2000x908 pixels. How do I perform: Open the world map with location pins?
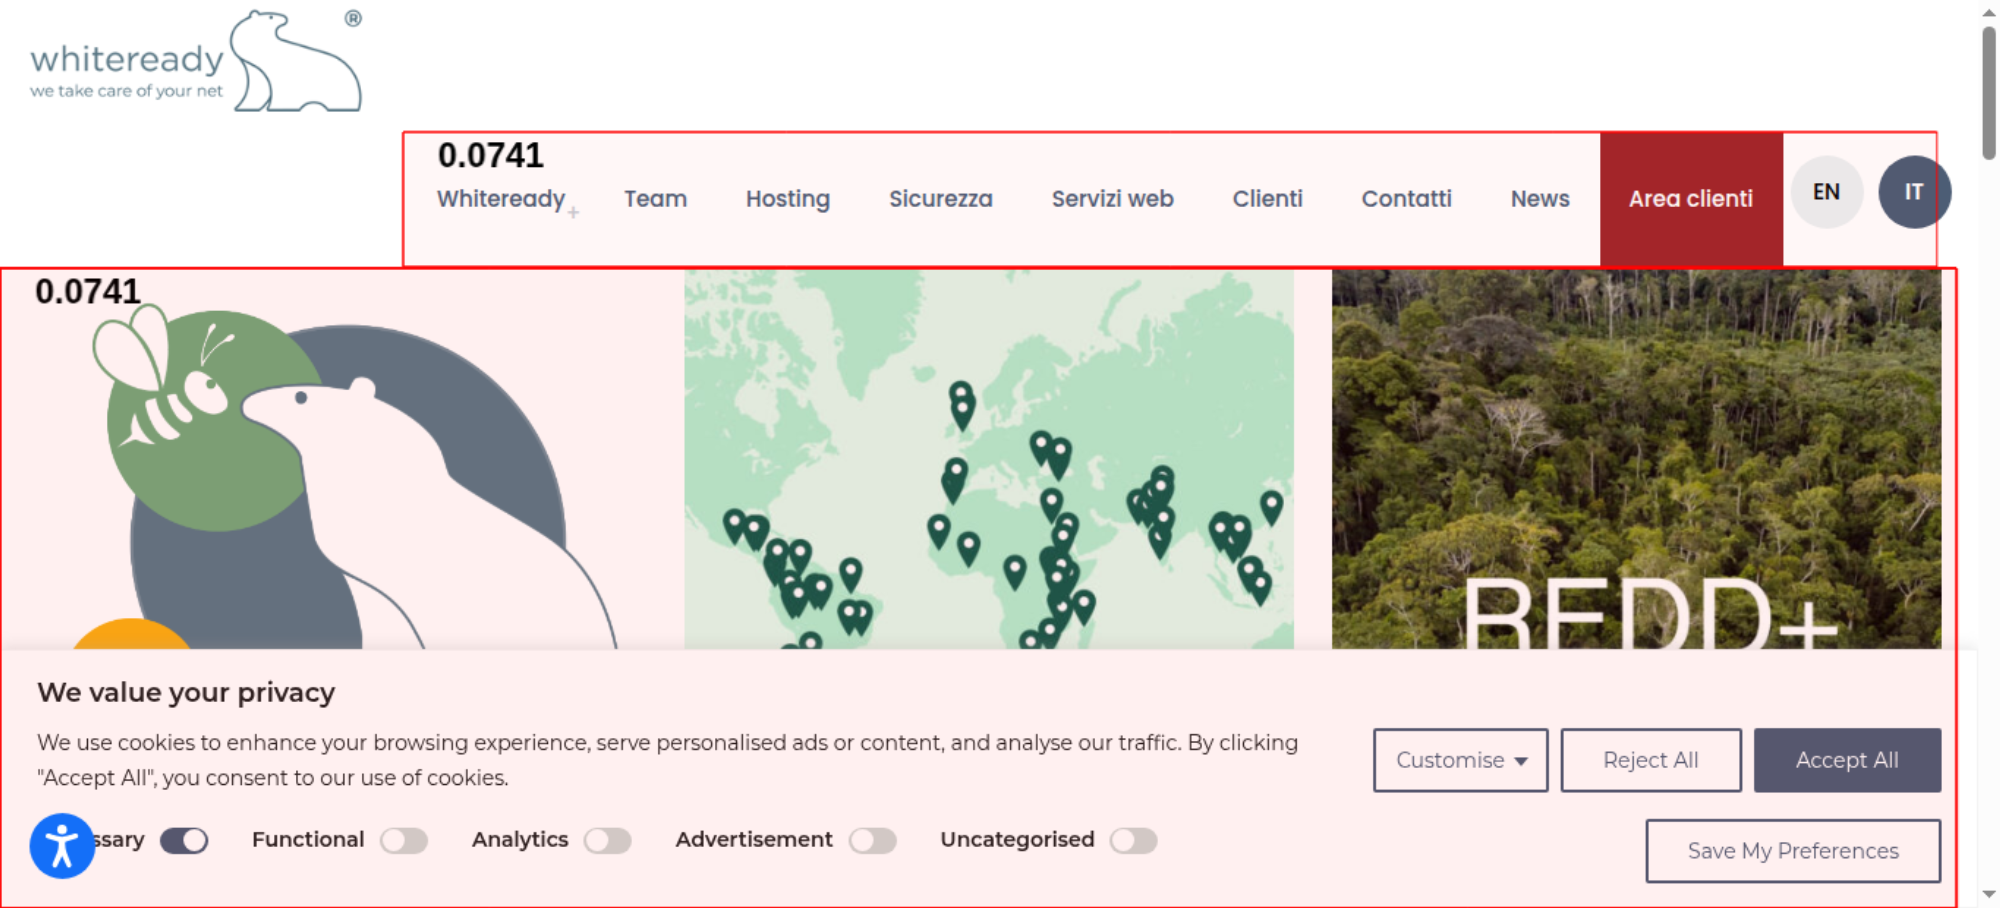[989, 460]
